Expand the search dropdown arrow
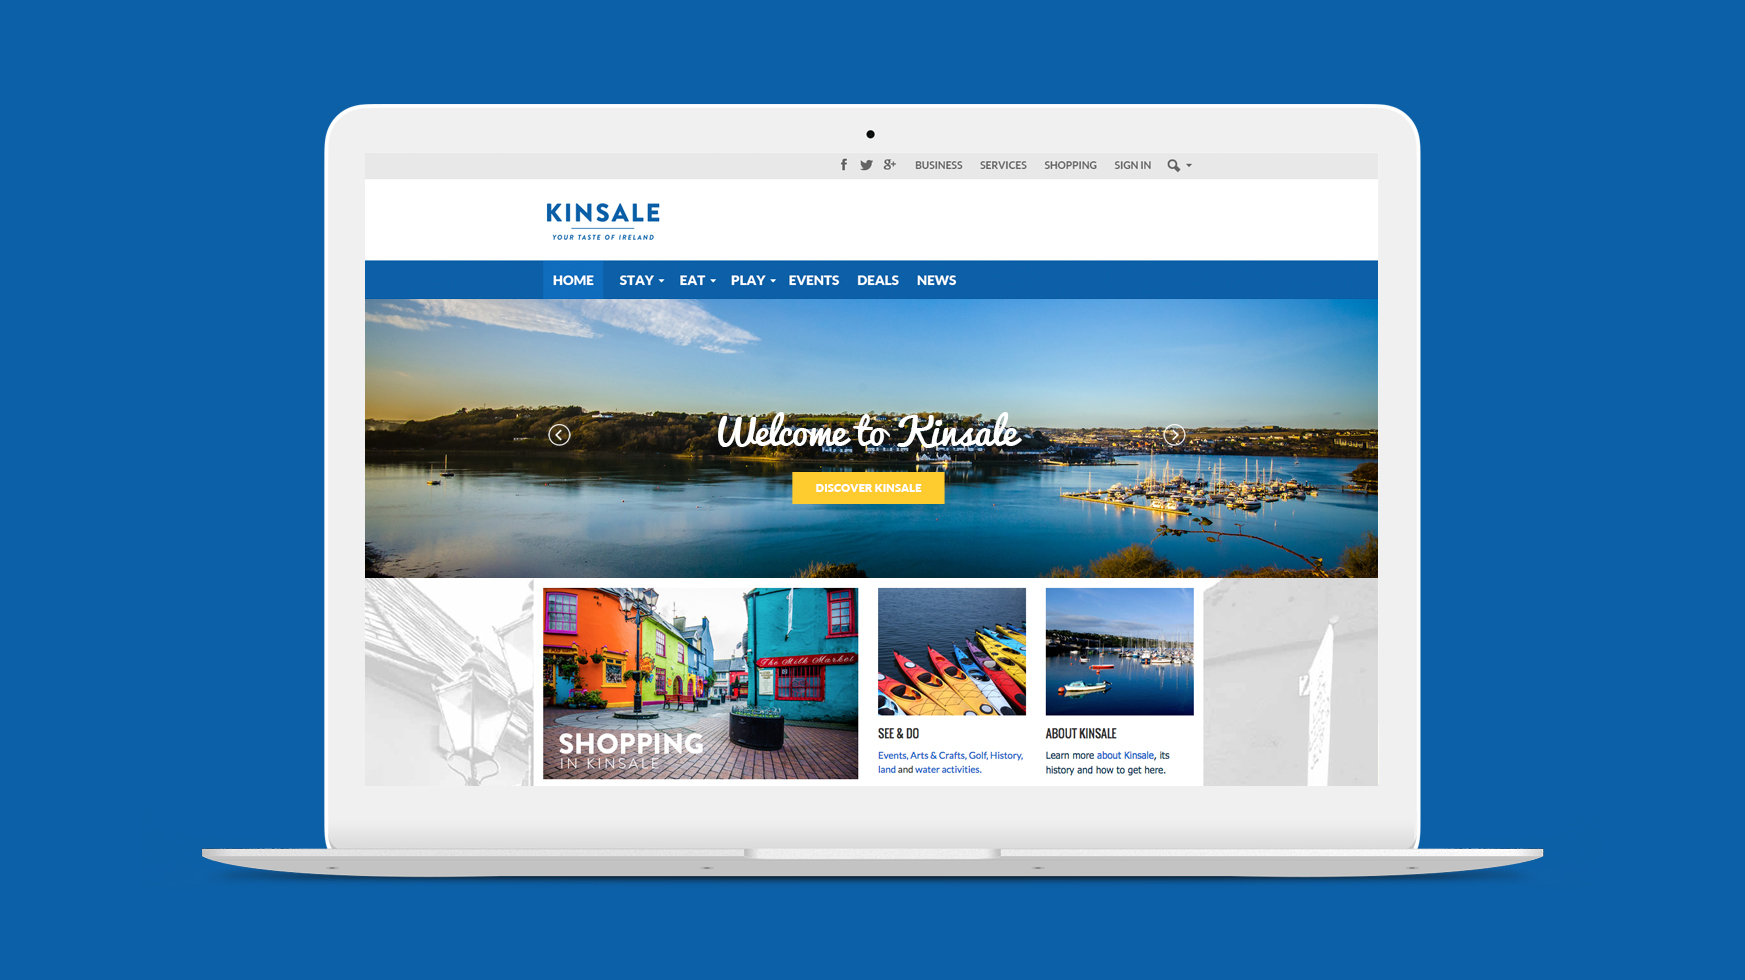The width and height of the screenshot is (1745, 980). point(1189,166)
